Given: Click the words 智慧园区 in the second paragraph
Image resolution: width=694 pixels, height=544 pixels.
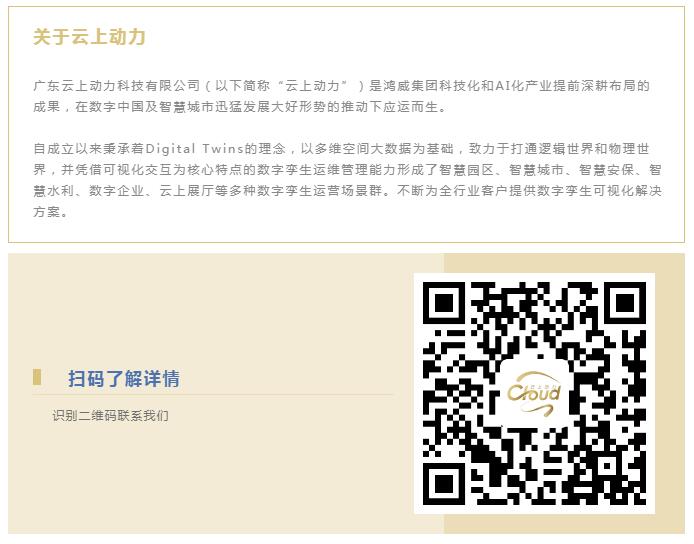Looking at the screenshot, I should pos(467,170).
